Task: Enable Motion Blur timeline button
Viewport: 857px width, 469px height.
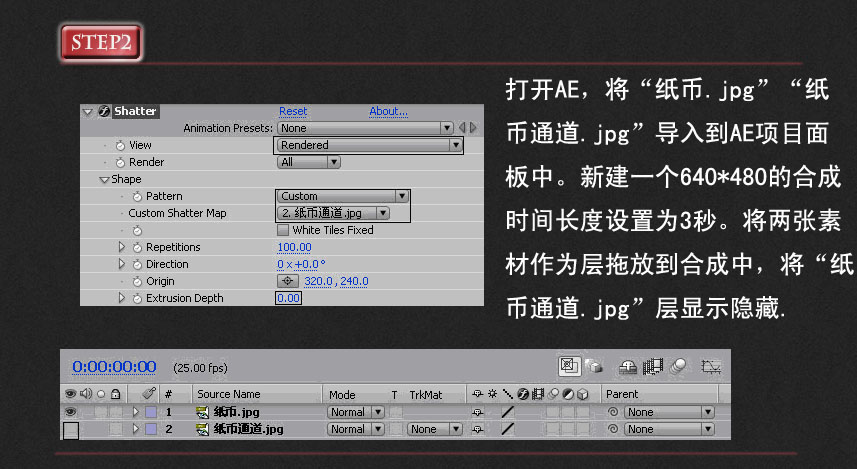Action: (678, 366)
